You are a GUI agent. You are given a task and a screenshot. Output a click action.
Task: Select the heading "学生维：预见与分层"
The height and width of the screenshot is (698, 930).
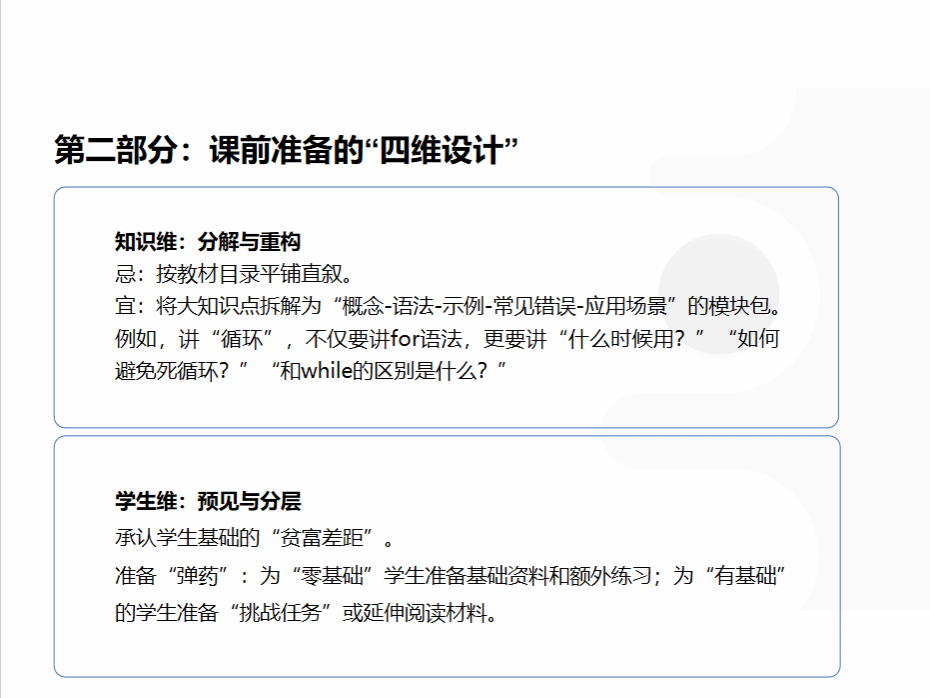pos(208,501)
